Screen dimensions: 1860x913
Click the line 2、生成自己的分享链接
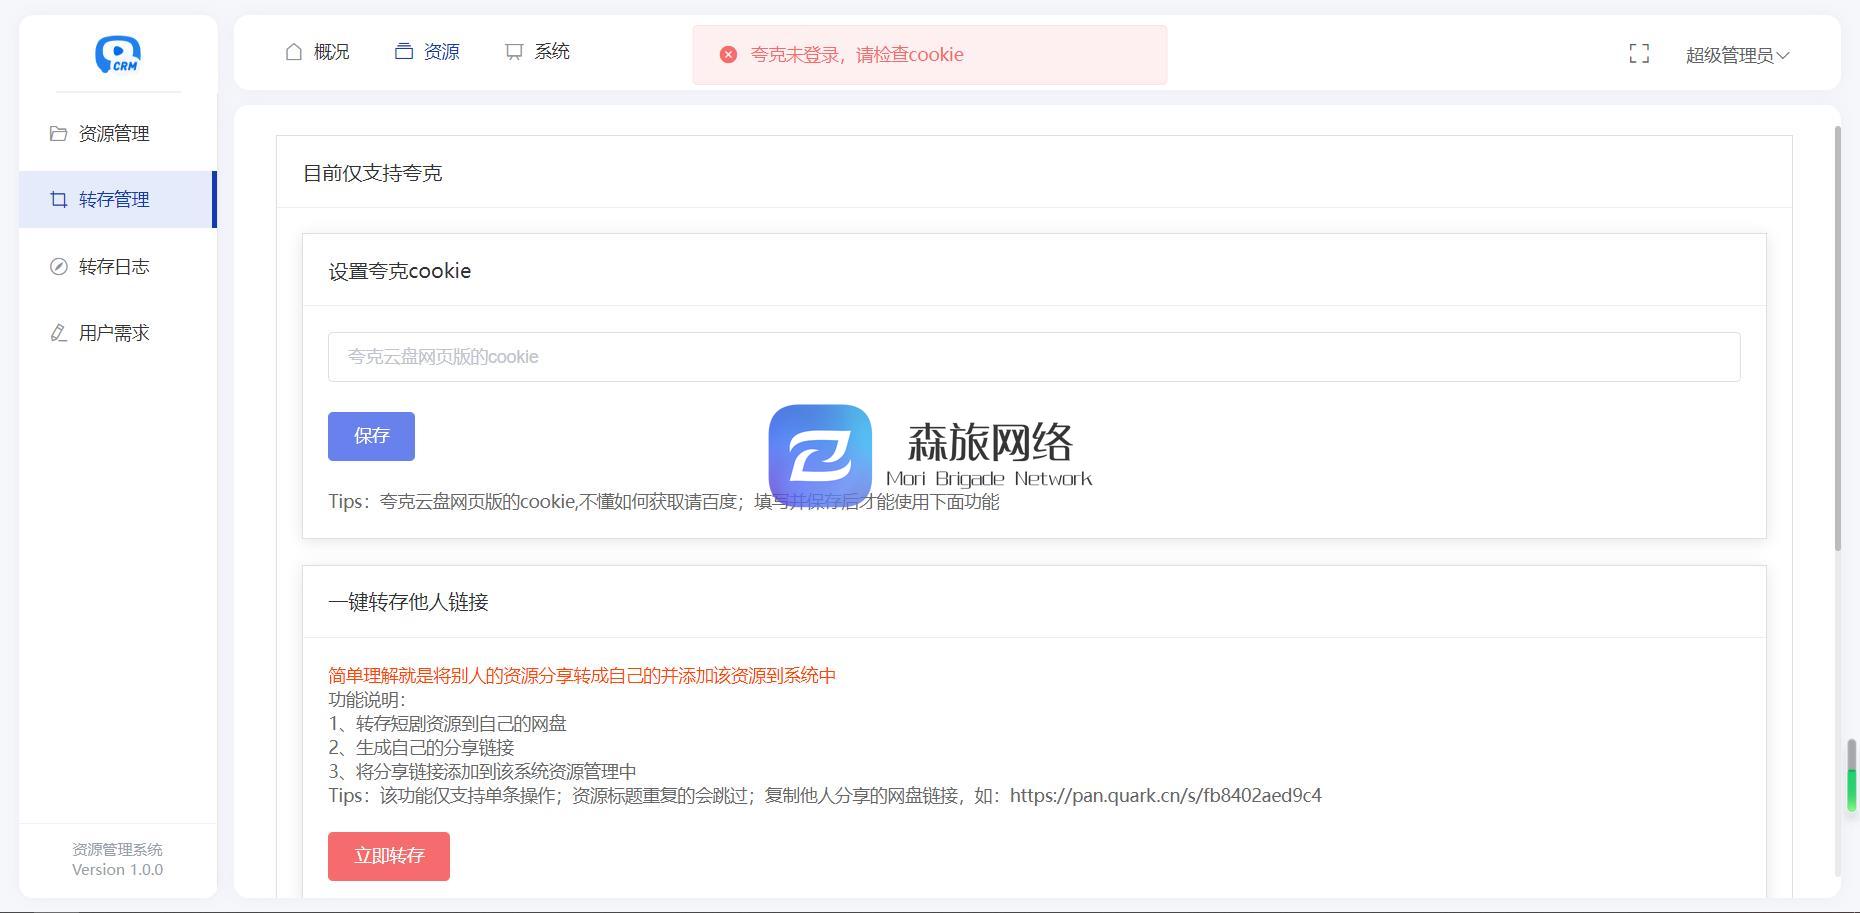point(421,748)
